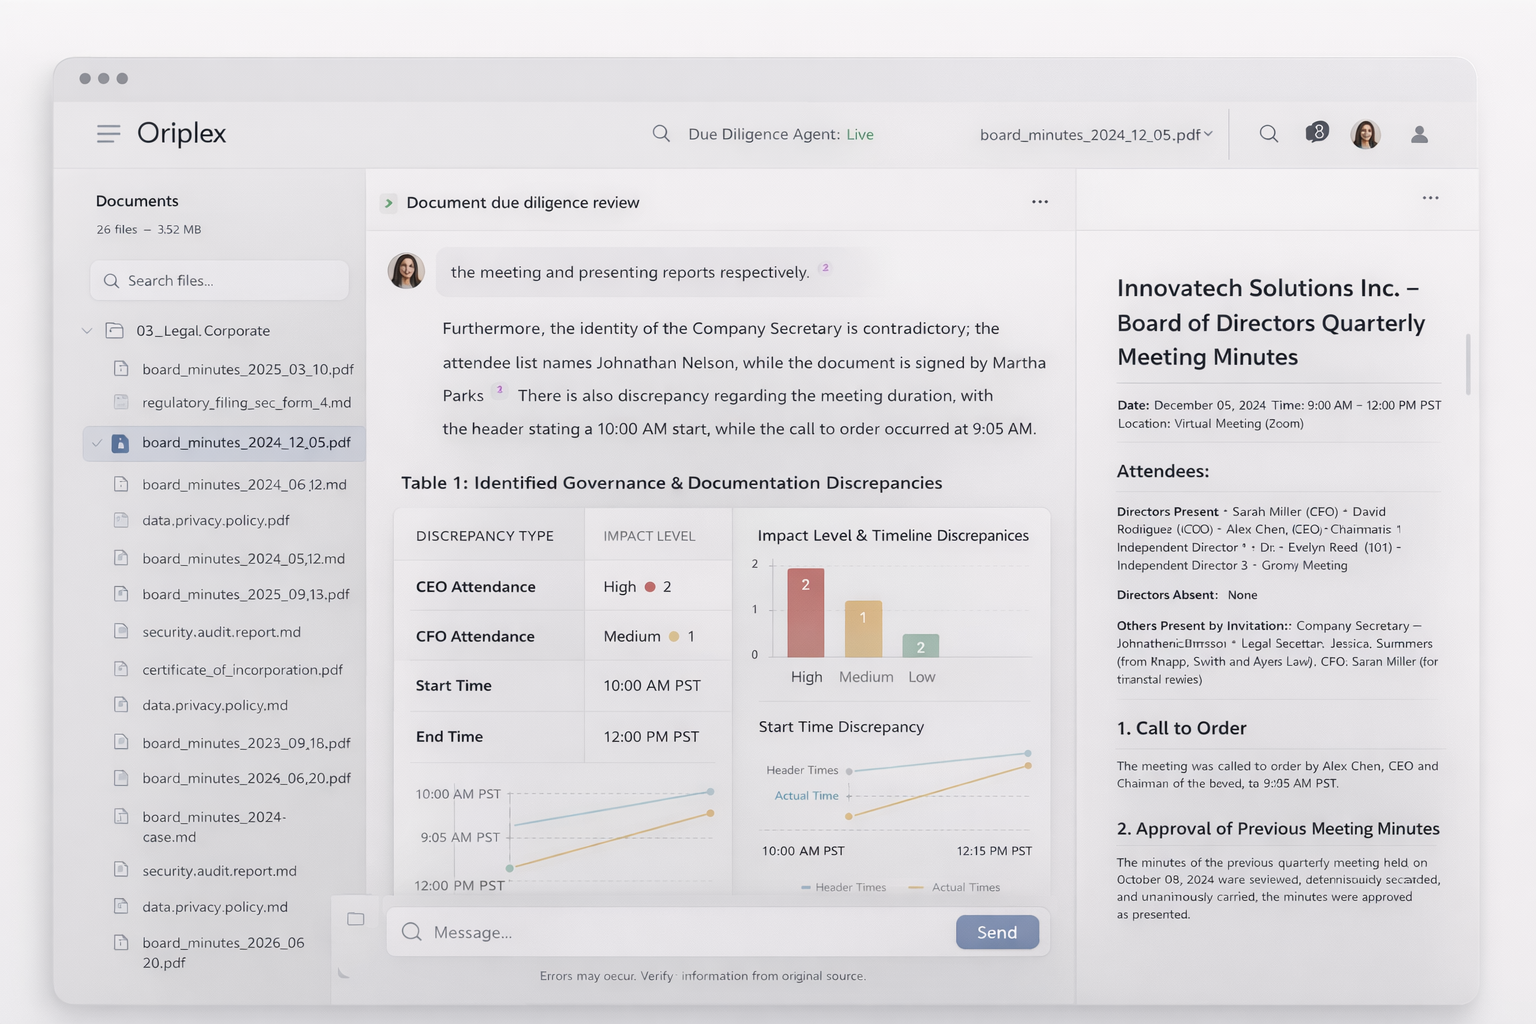Image resolution: width=1536 pixels, height=1024 pixels.
Task: Click the folder attach icon beside message box
Action: (355, 919)
